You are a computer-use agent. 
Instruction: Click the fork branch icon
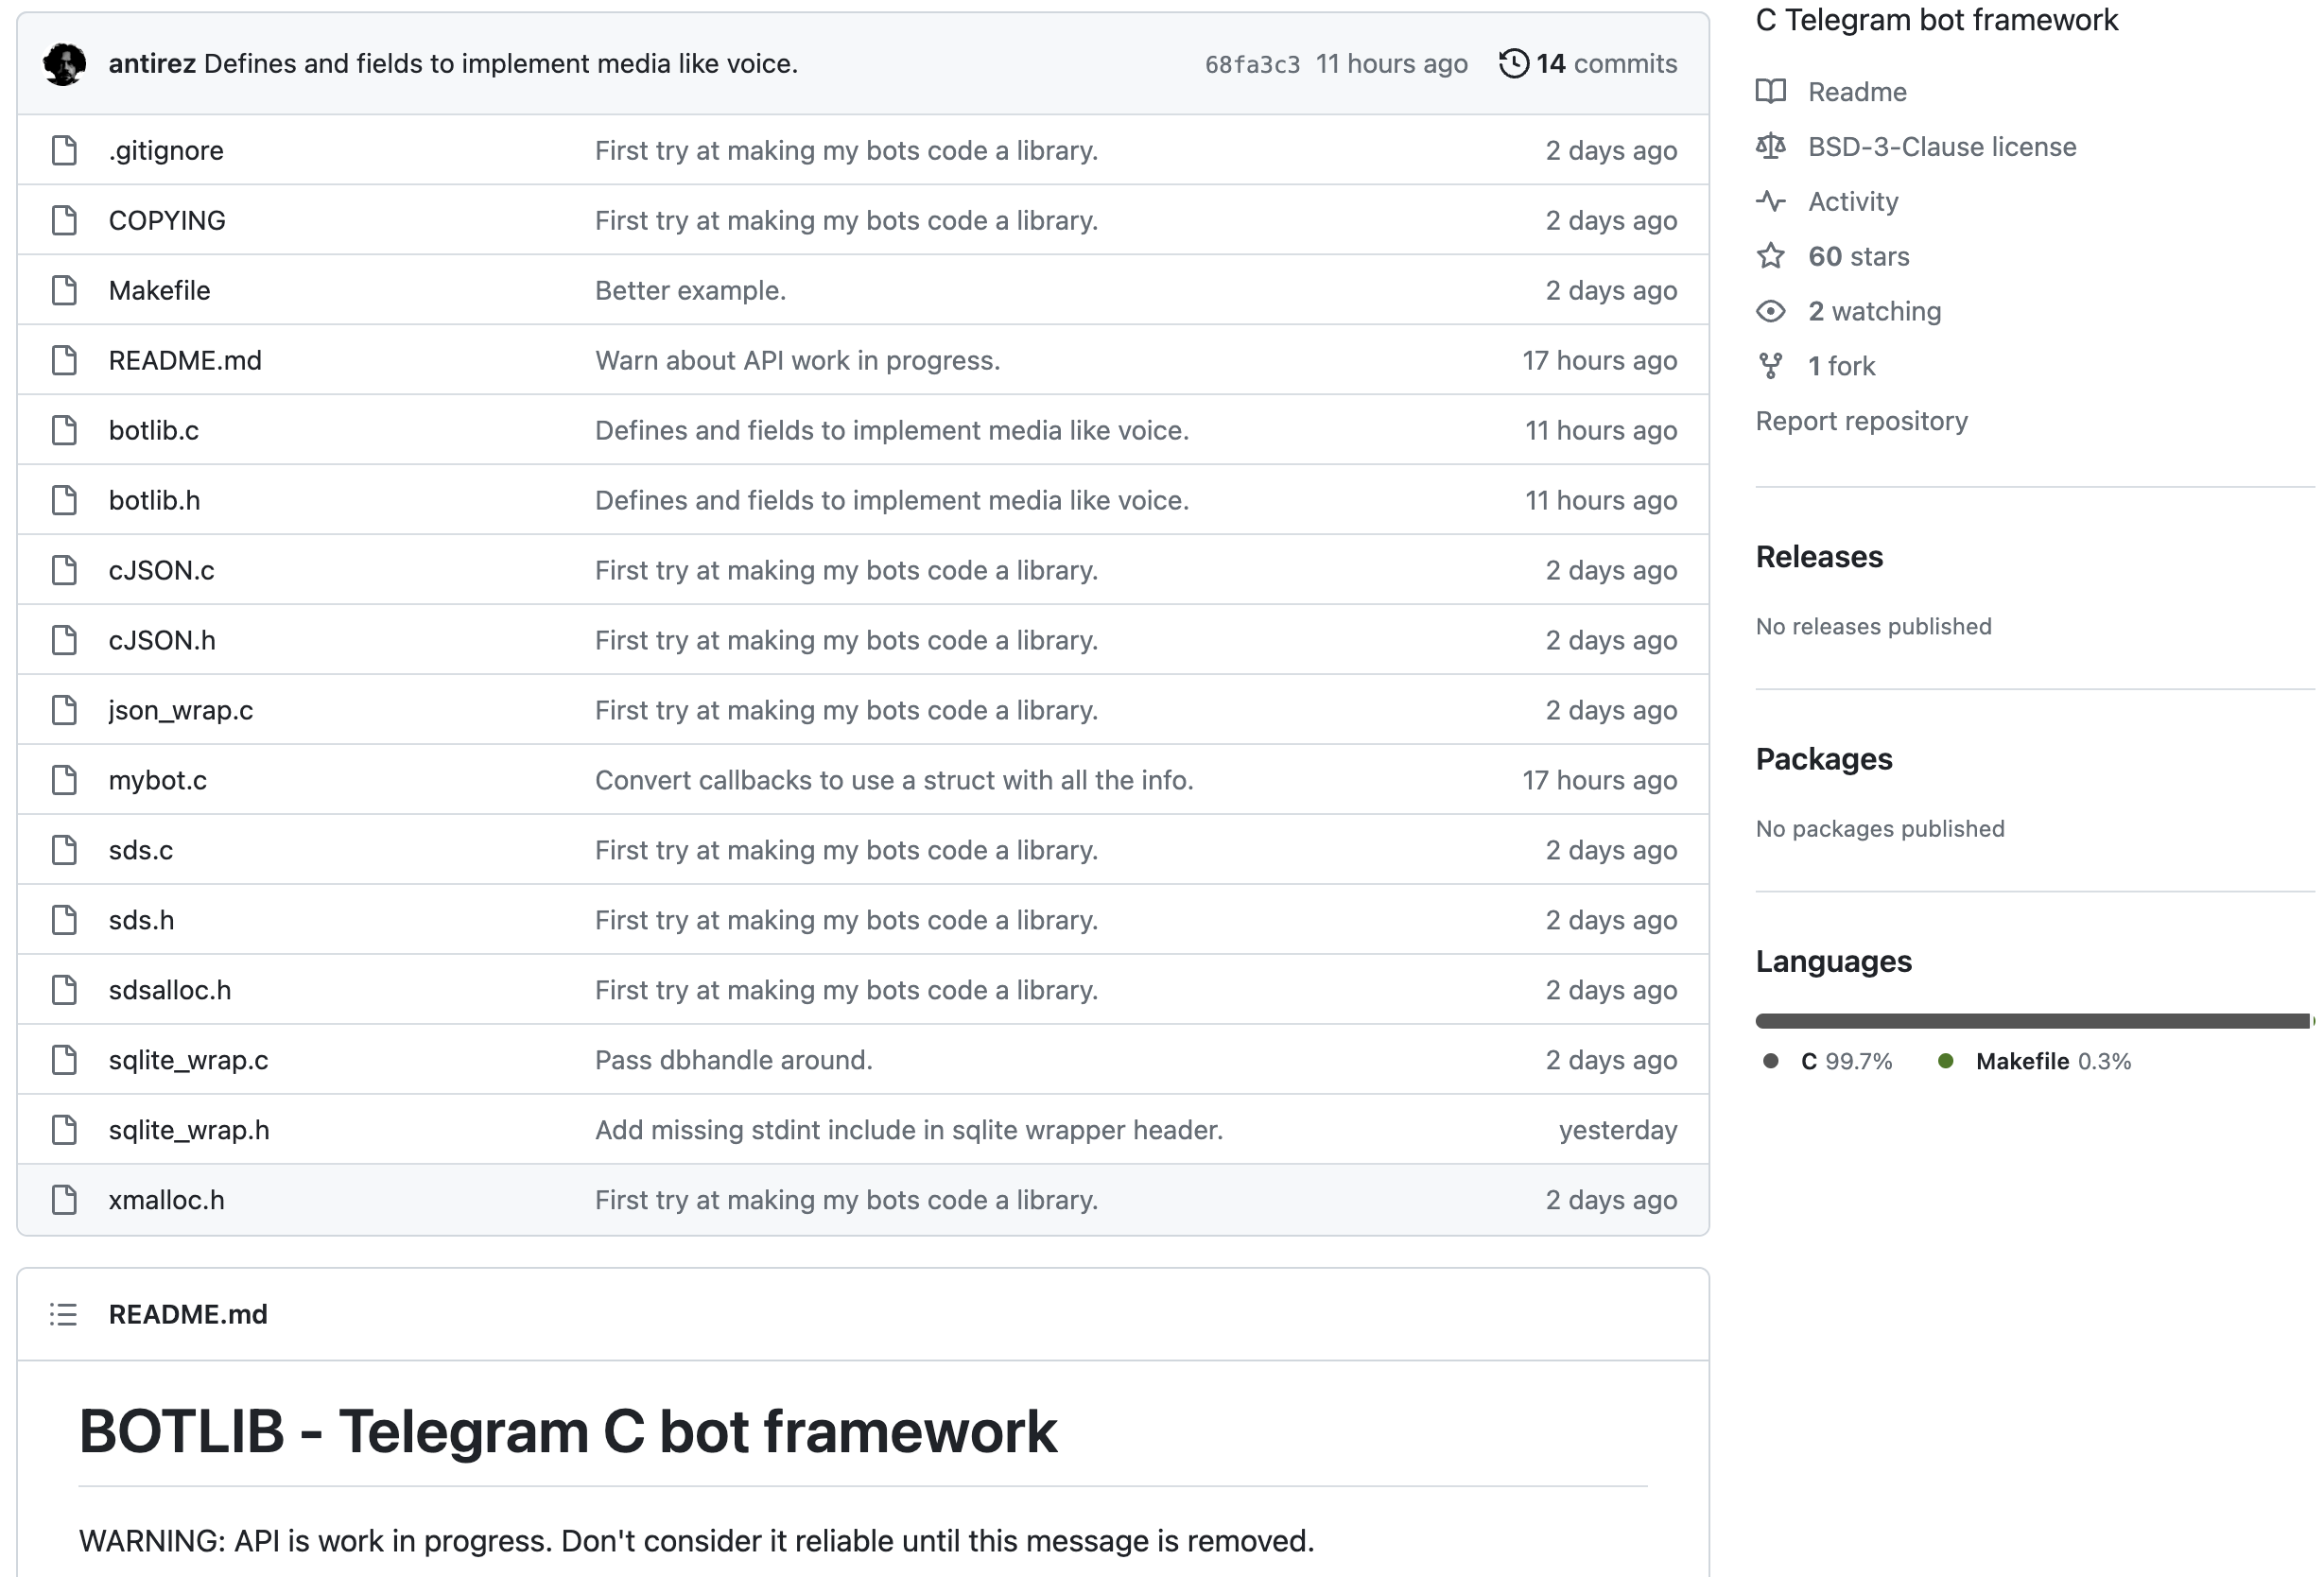(1771, 365)
